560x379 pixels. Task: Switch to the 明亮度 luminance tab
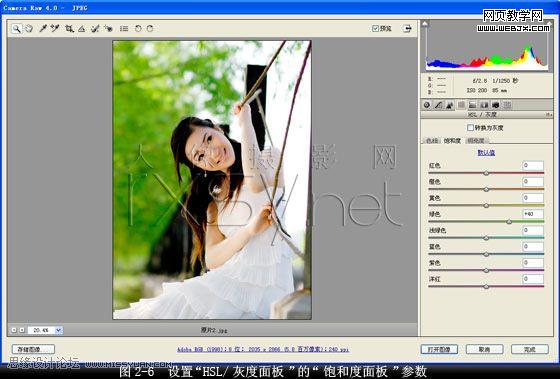[476, 141]
